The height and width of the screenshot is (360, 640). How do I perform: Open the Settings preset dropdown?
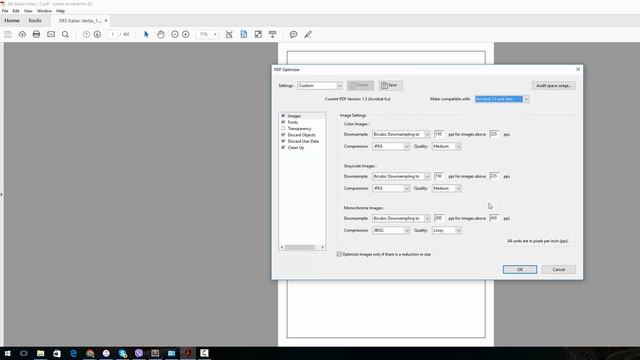point(320,86)
